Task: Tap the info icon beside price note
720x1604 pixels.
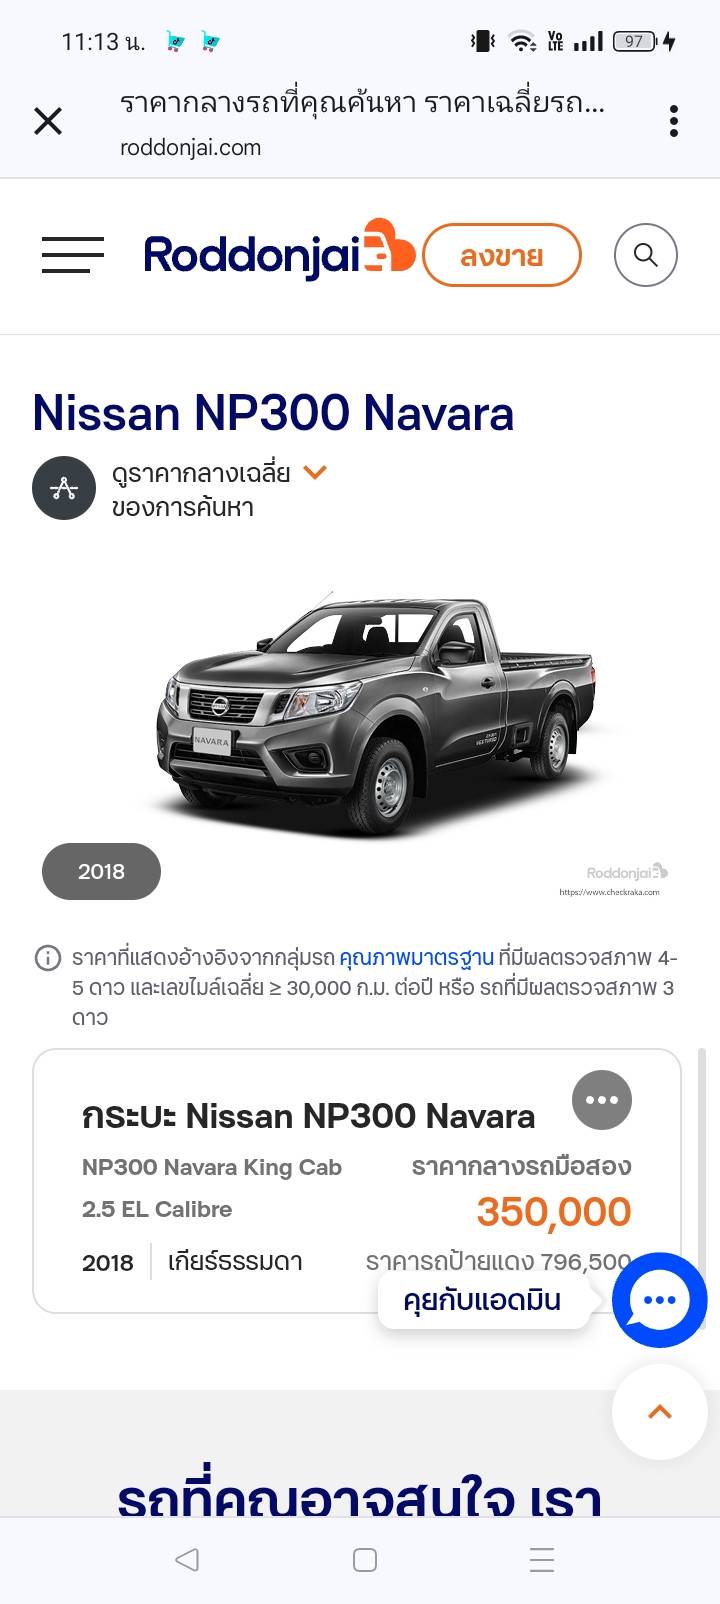Action: 47,958
